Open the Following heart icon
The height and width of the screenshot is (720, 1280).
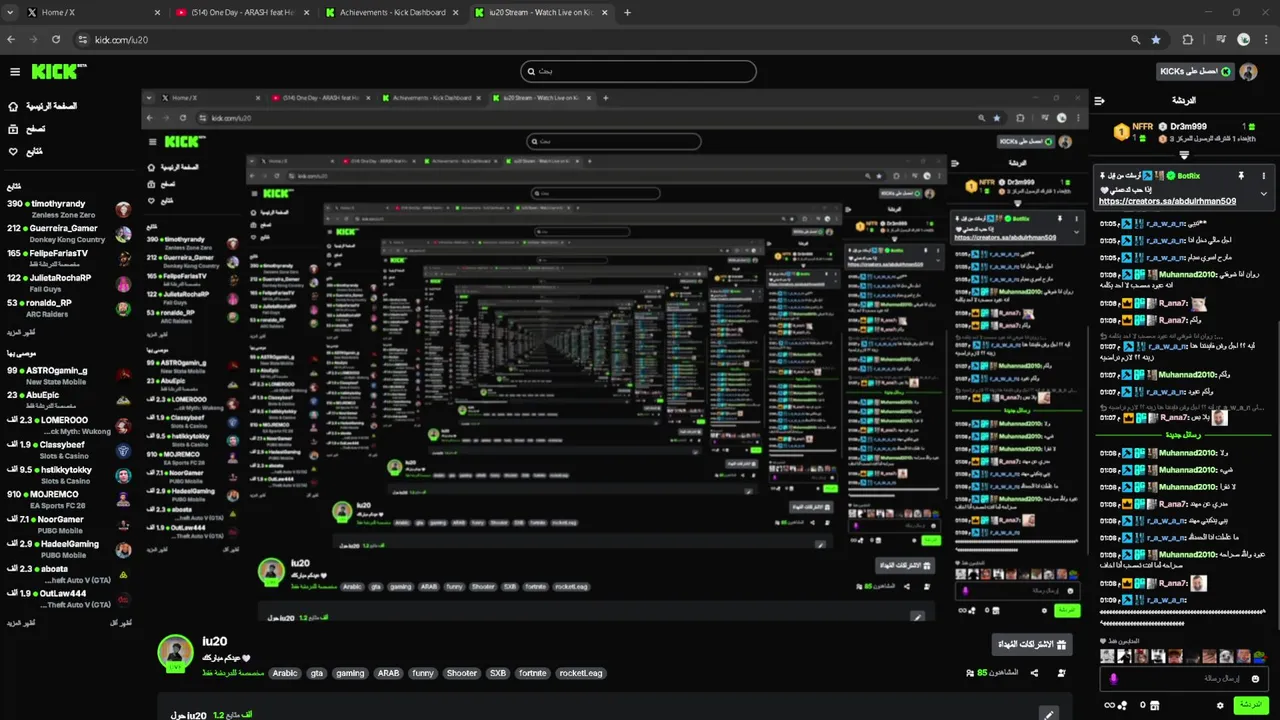point(13,152)
